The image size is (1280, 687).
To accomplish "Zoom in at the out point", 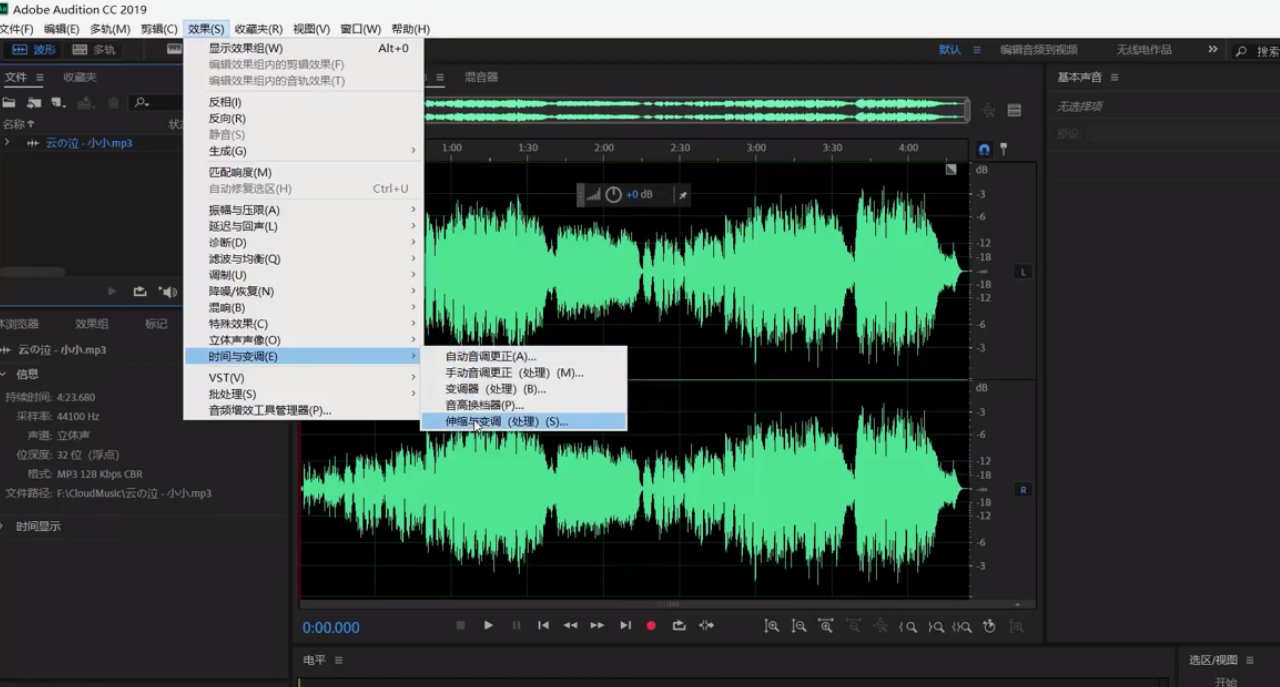I will [x=935, y=626].
